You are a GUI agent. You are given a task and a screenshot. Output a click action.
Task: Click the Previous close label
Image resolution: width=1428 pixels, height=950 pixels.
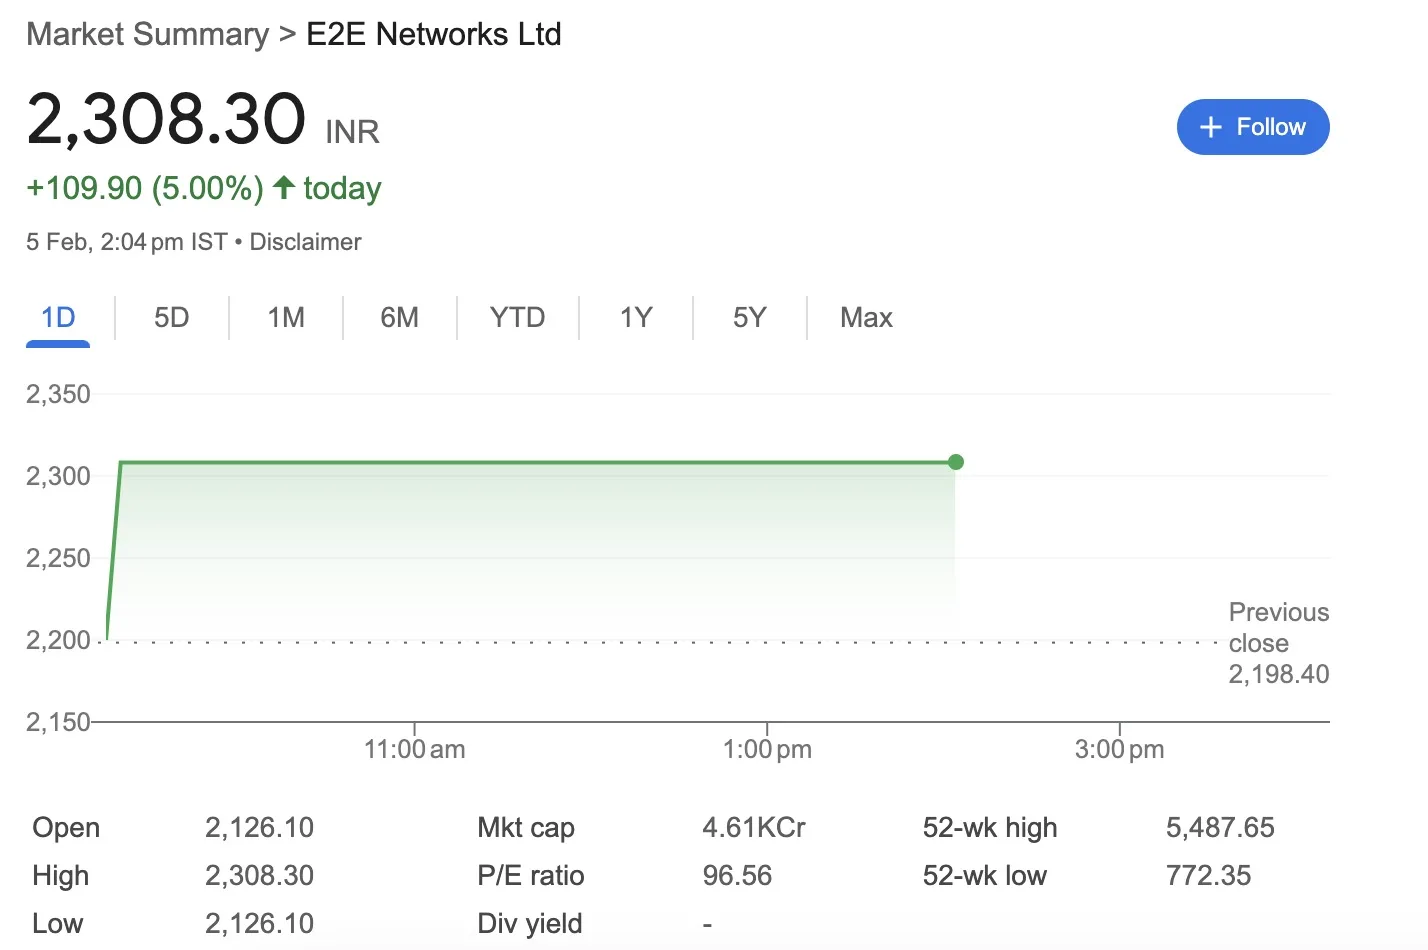[x=1278, y=627]
